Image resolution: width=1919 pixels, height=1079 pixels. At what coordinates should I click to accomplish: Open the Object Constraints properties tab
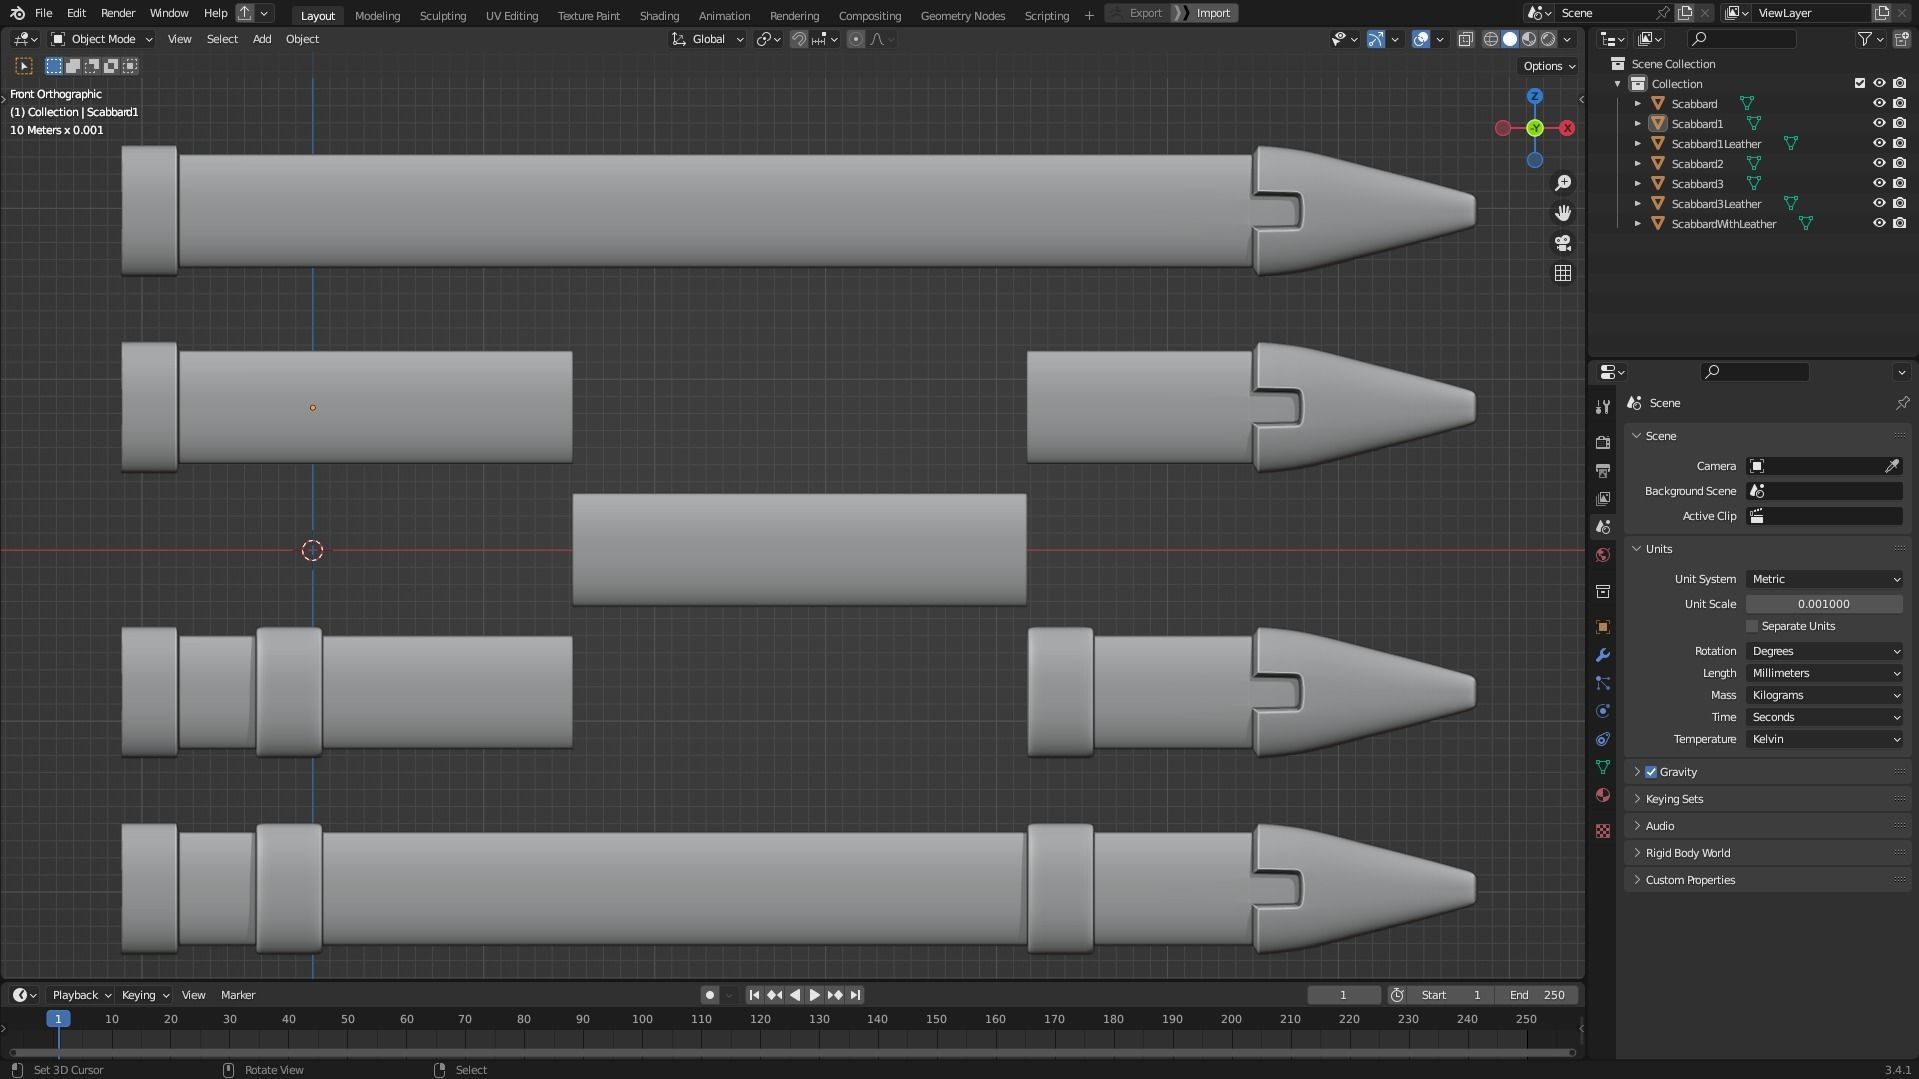[x=1603, y=739]
